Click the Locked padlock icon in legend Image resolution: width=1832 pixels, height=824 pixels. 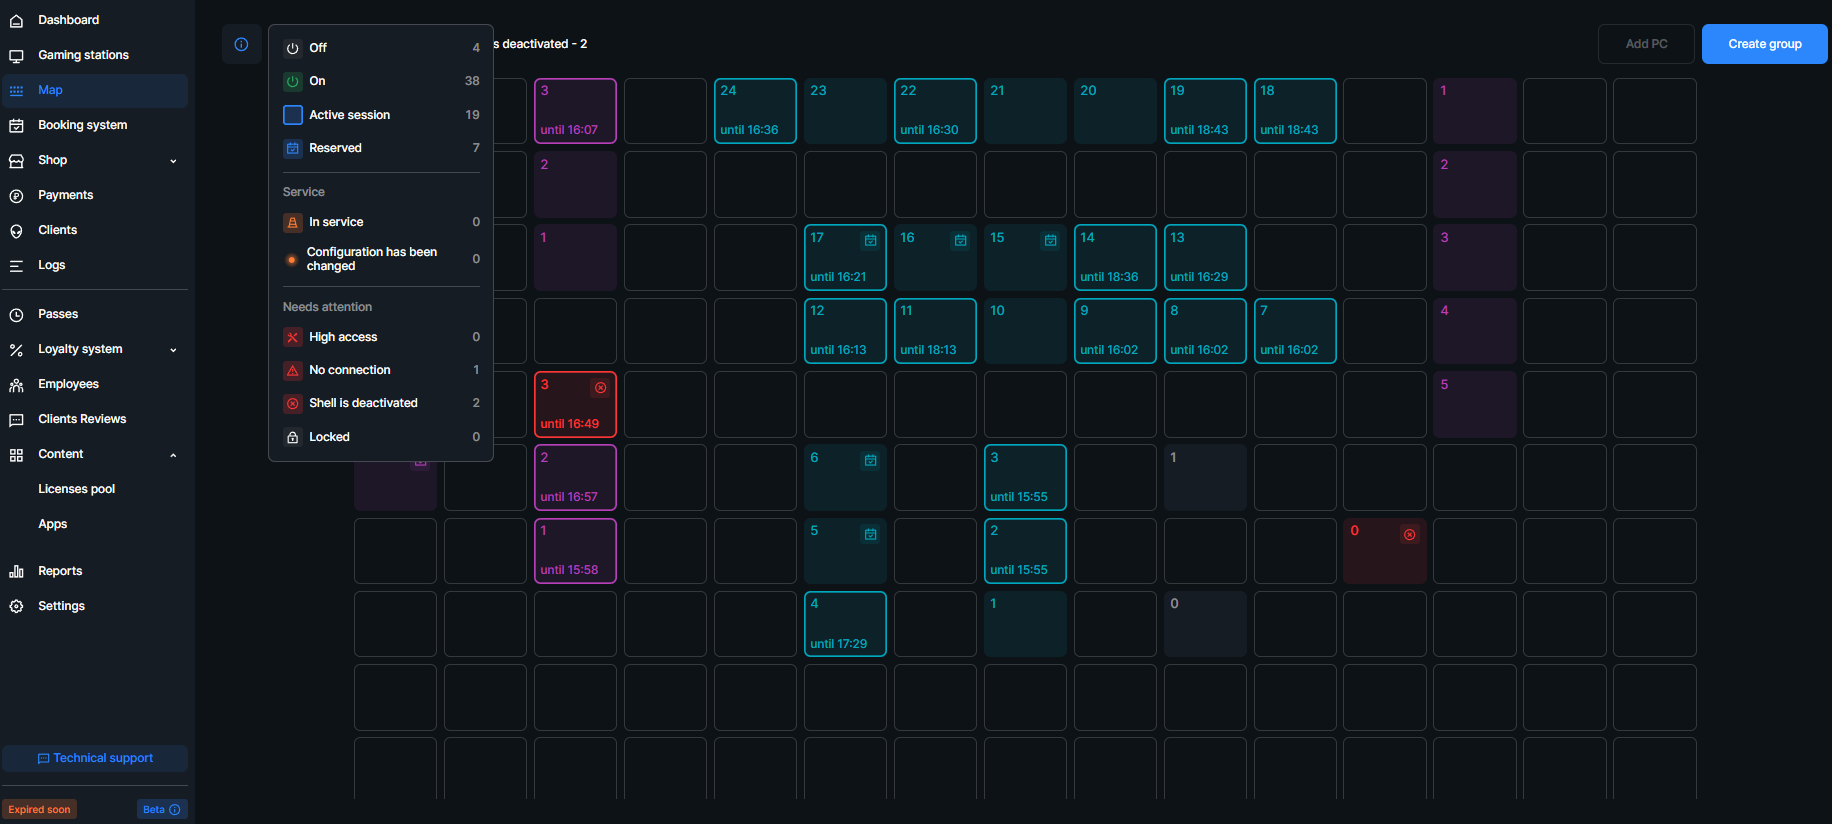[x=293, y=437]
